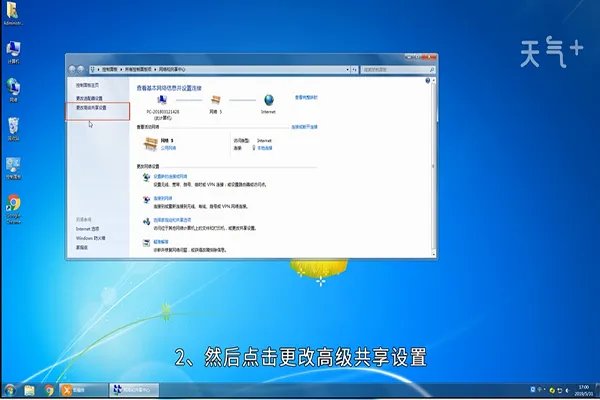600x400 pixels.
Task: Click the search magnifier icon
Action: coord(432,70)
